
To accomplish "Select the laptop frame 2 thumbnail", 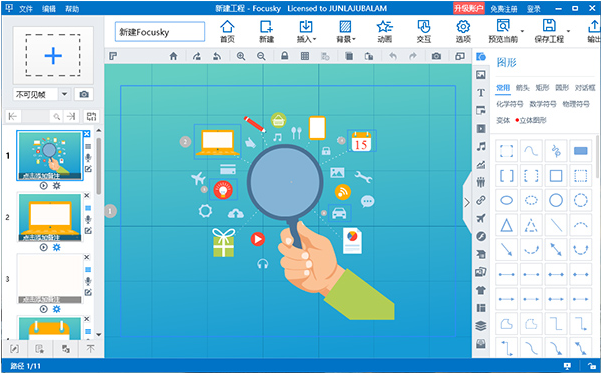I will (50, 217).
